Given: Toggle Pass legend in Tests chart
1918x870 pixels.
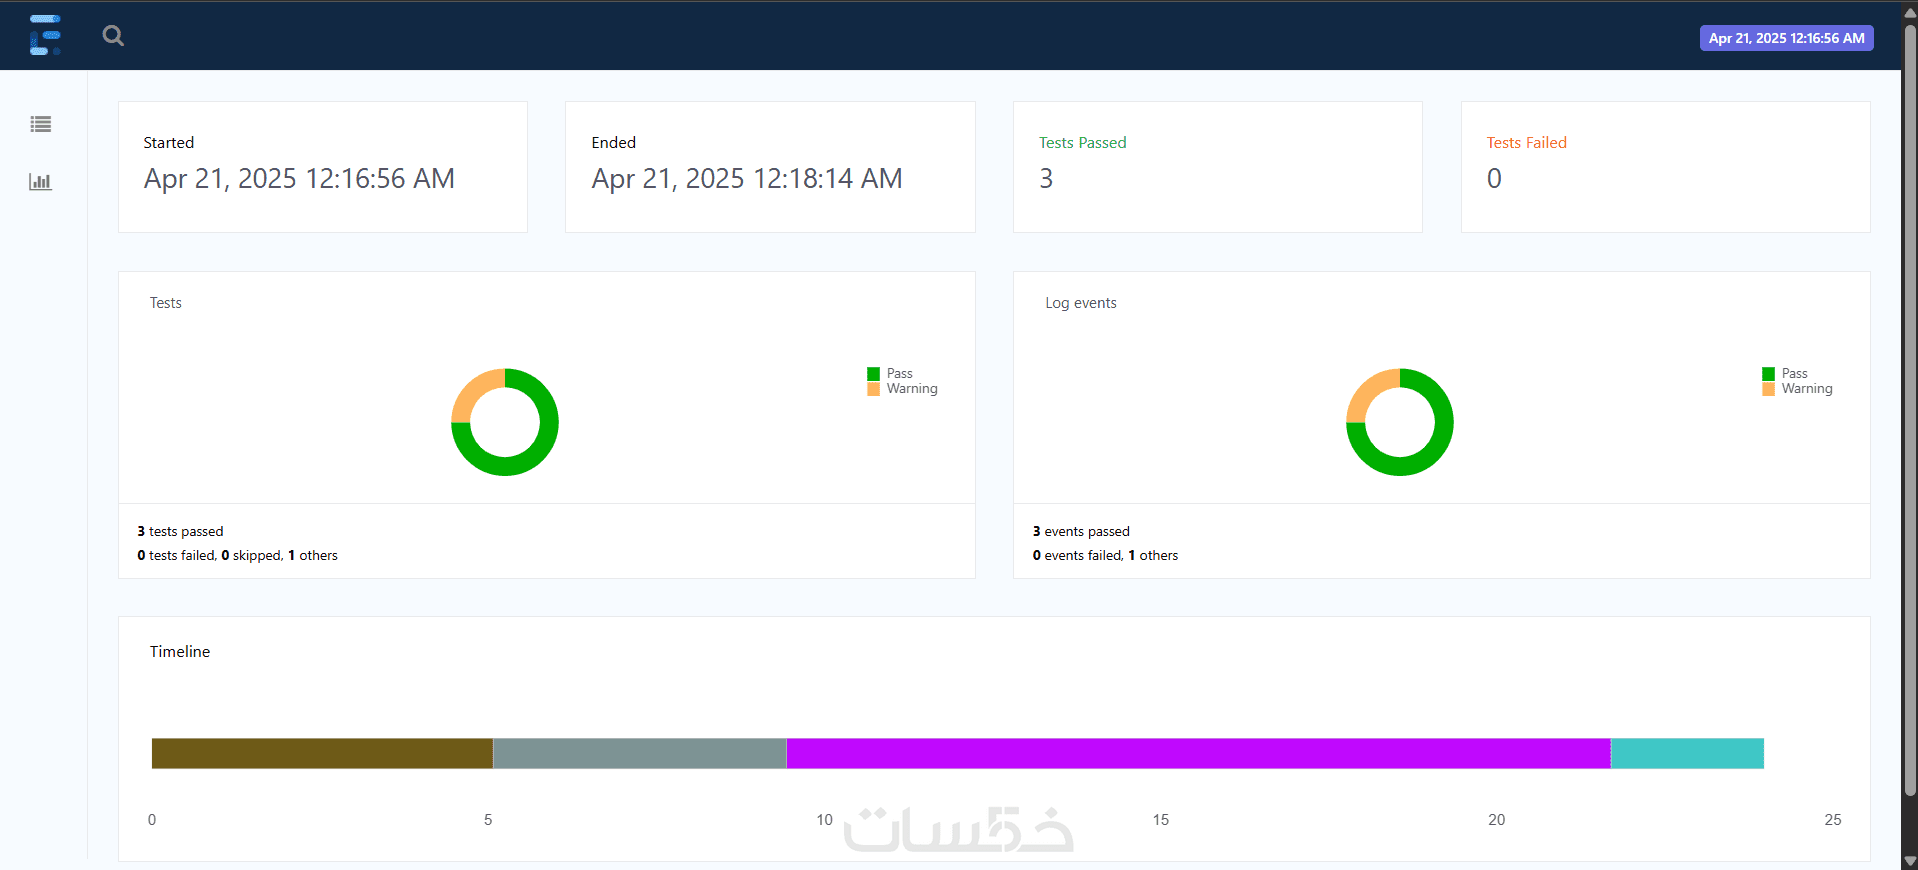Looking at the screenshot, I should [890, 373].
